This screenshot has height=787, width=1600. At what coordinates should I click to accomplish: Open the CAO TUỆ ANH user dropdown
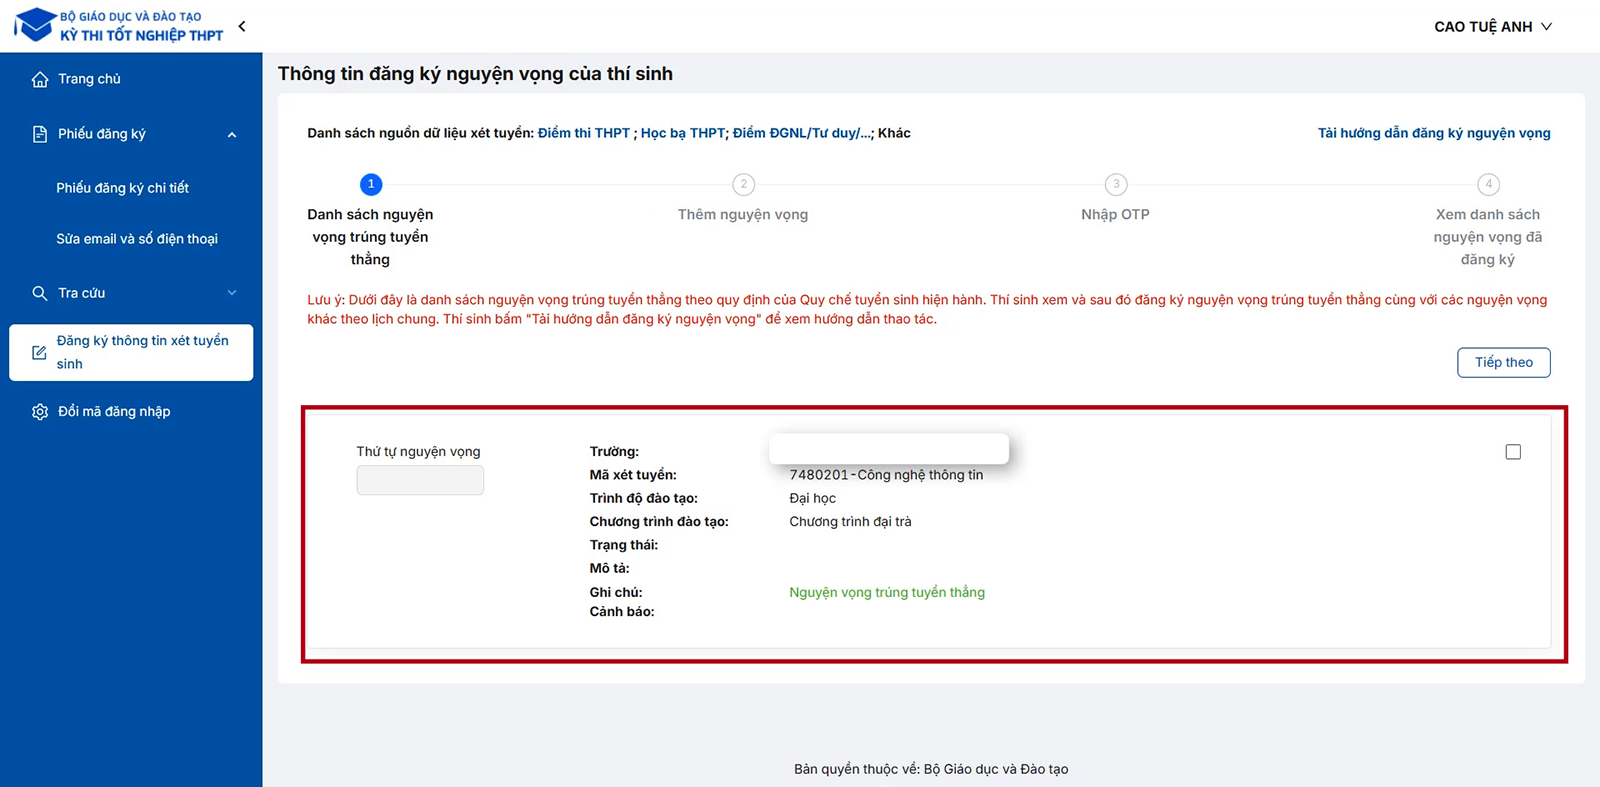coord(1492,27)
